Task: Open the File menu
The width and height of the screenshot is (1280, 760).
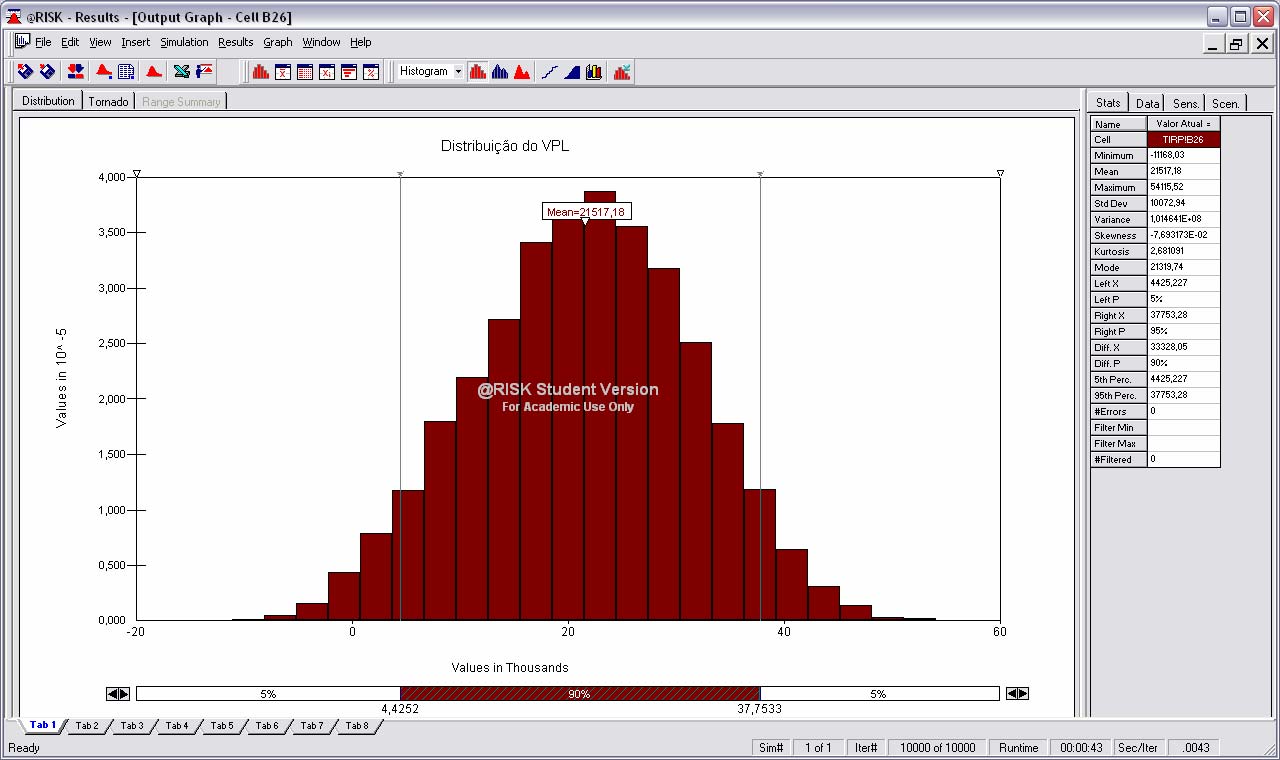Action: [x=43, y=42]
